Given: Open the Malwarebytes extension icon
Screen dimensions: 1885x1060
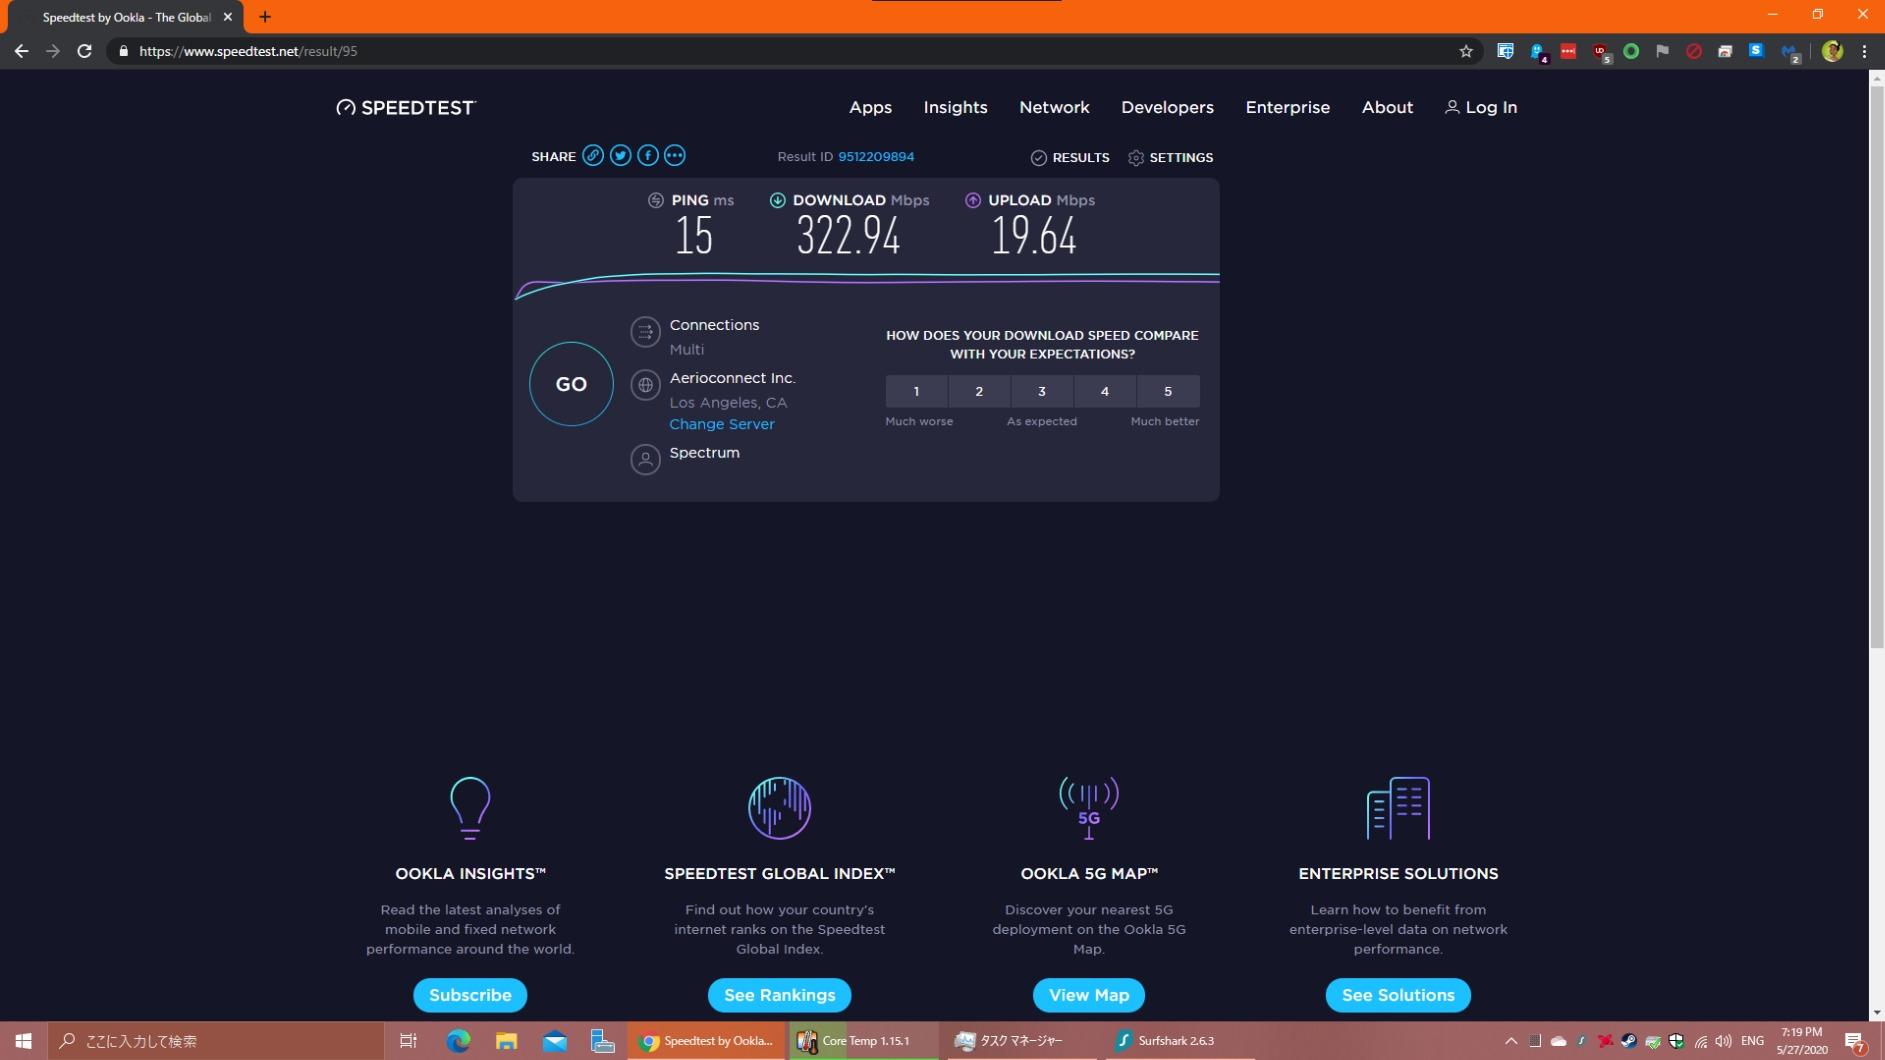Looking at the screenshot, I should tap(1789, 52).
